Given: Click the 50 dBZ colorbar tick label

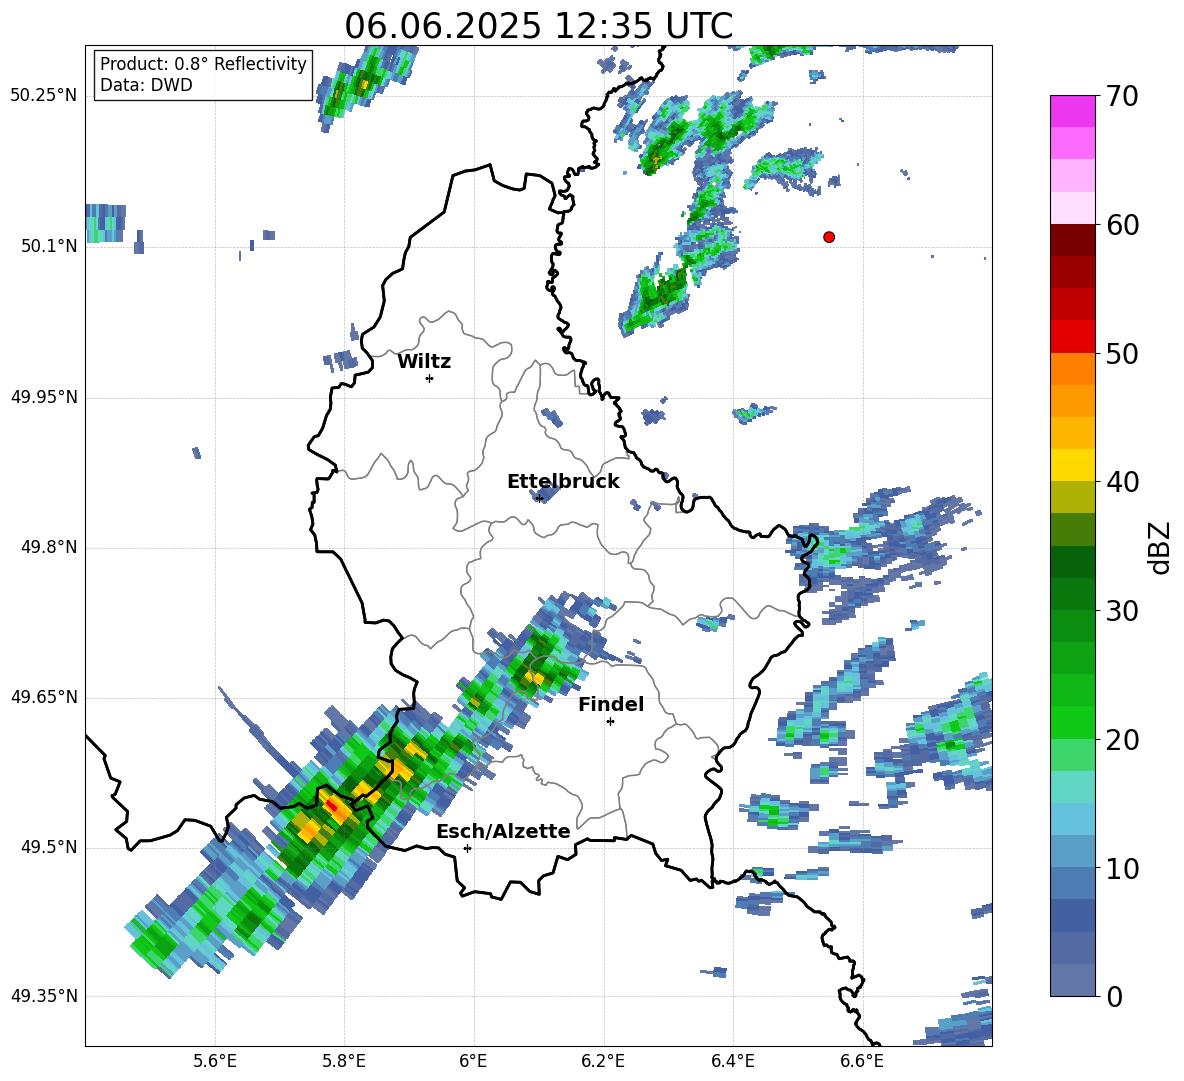Looking at the screenshot, I should [x=1122, y=353].
